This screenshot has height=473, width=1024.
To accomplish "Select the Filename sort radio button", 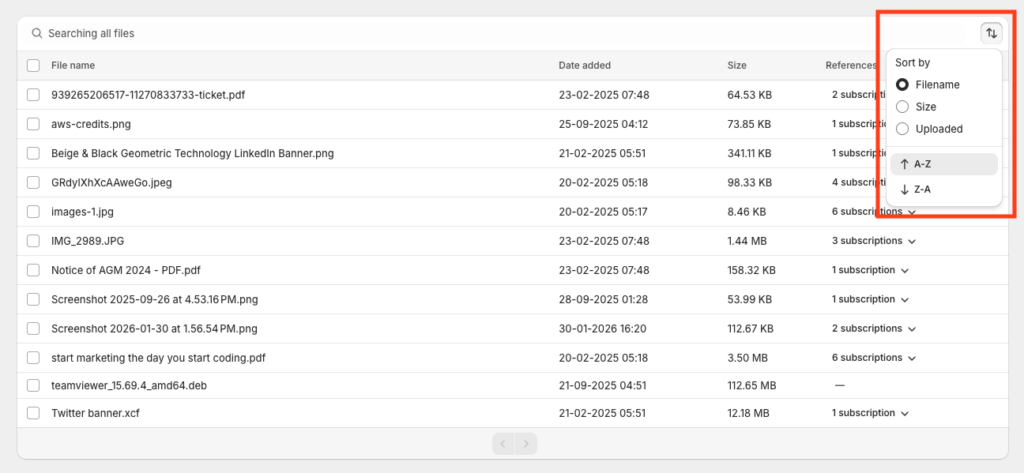I will (x=902, y=85).
